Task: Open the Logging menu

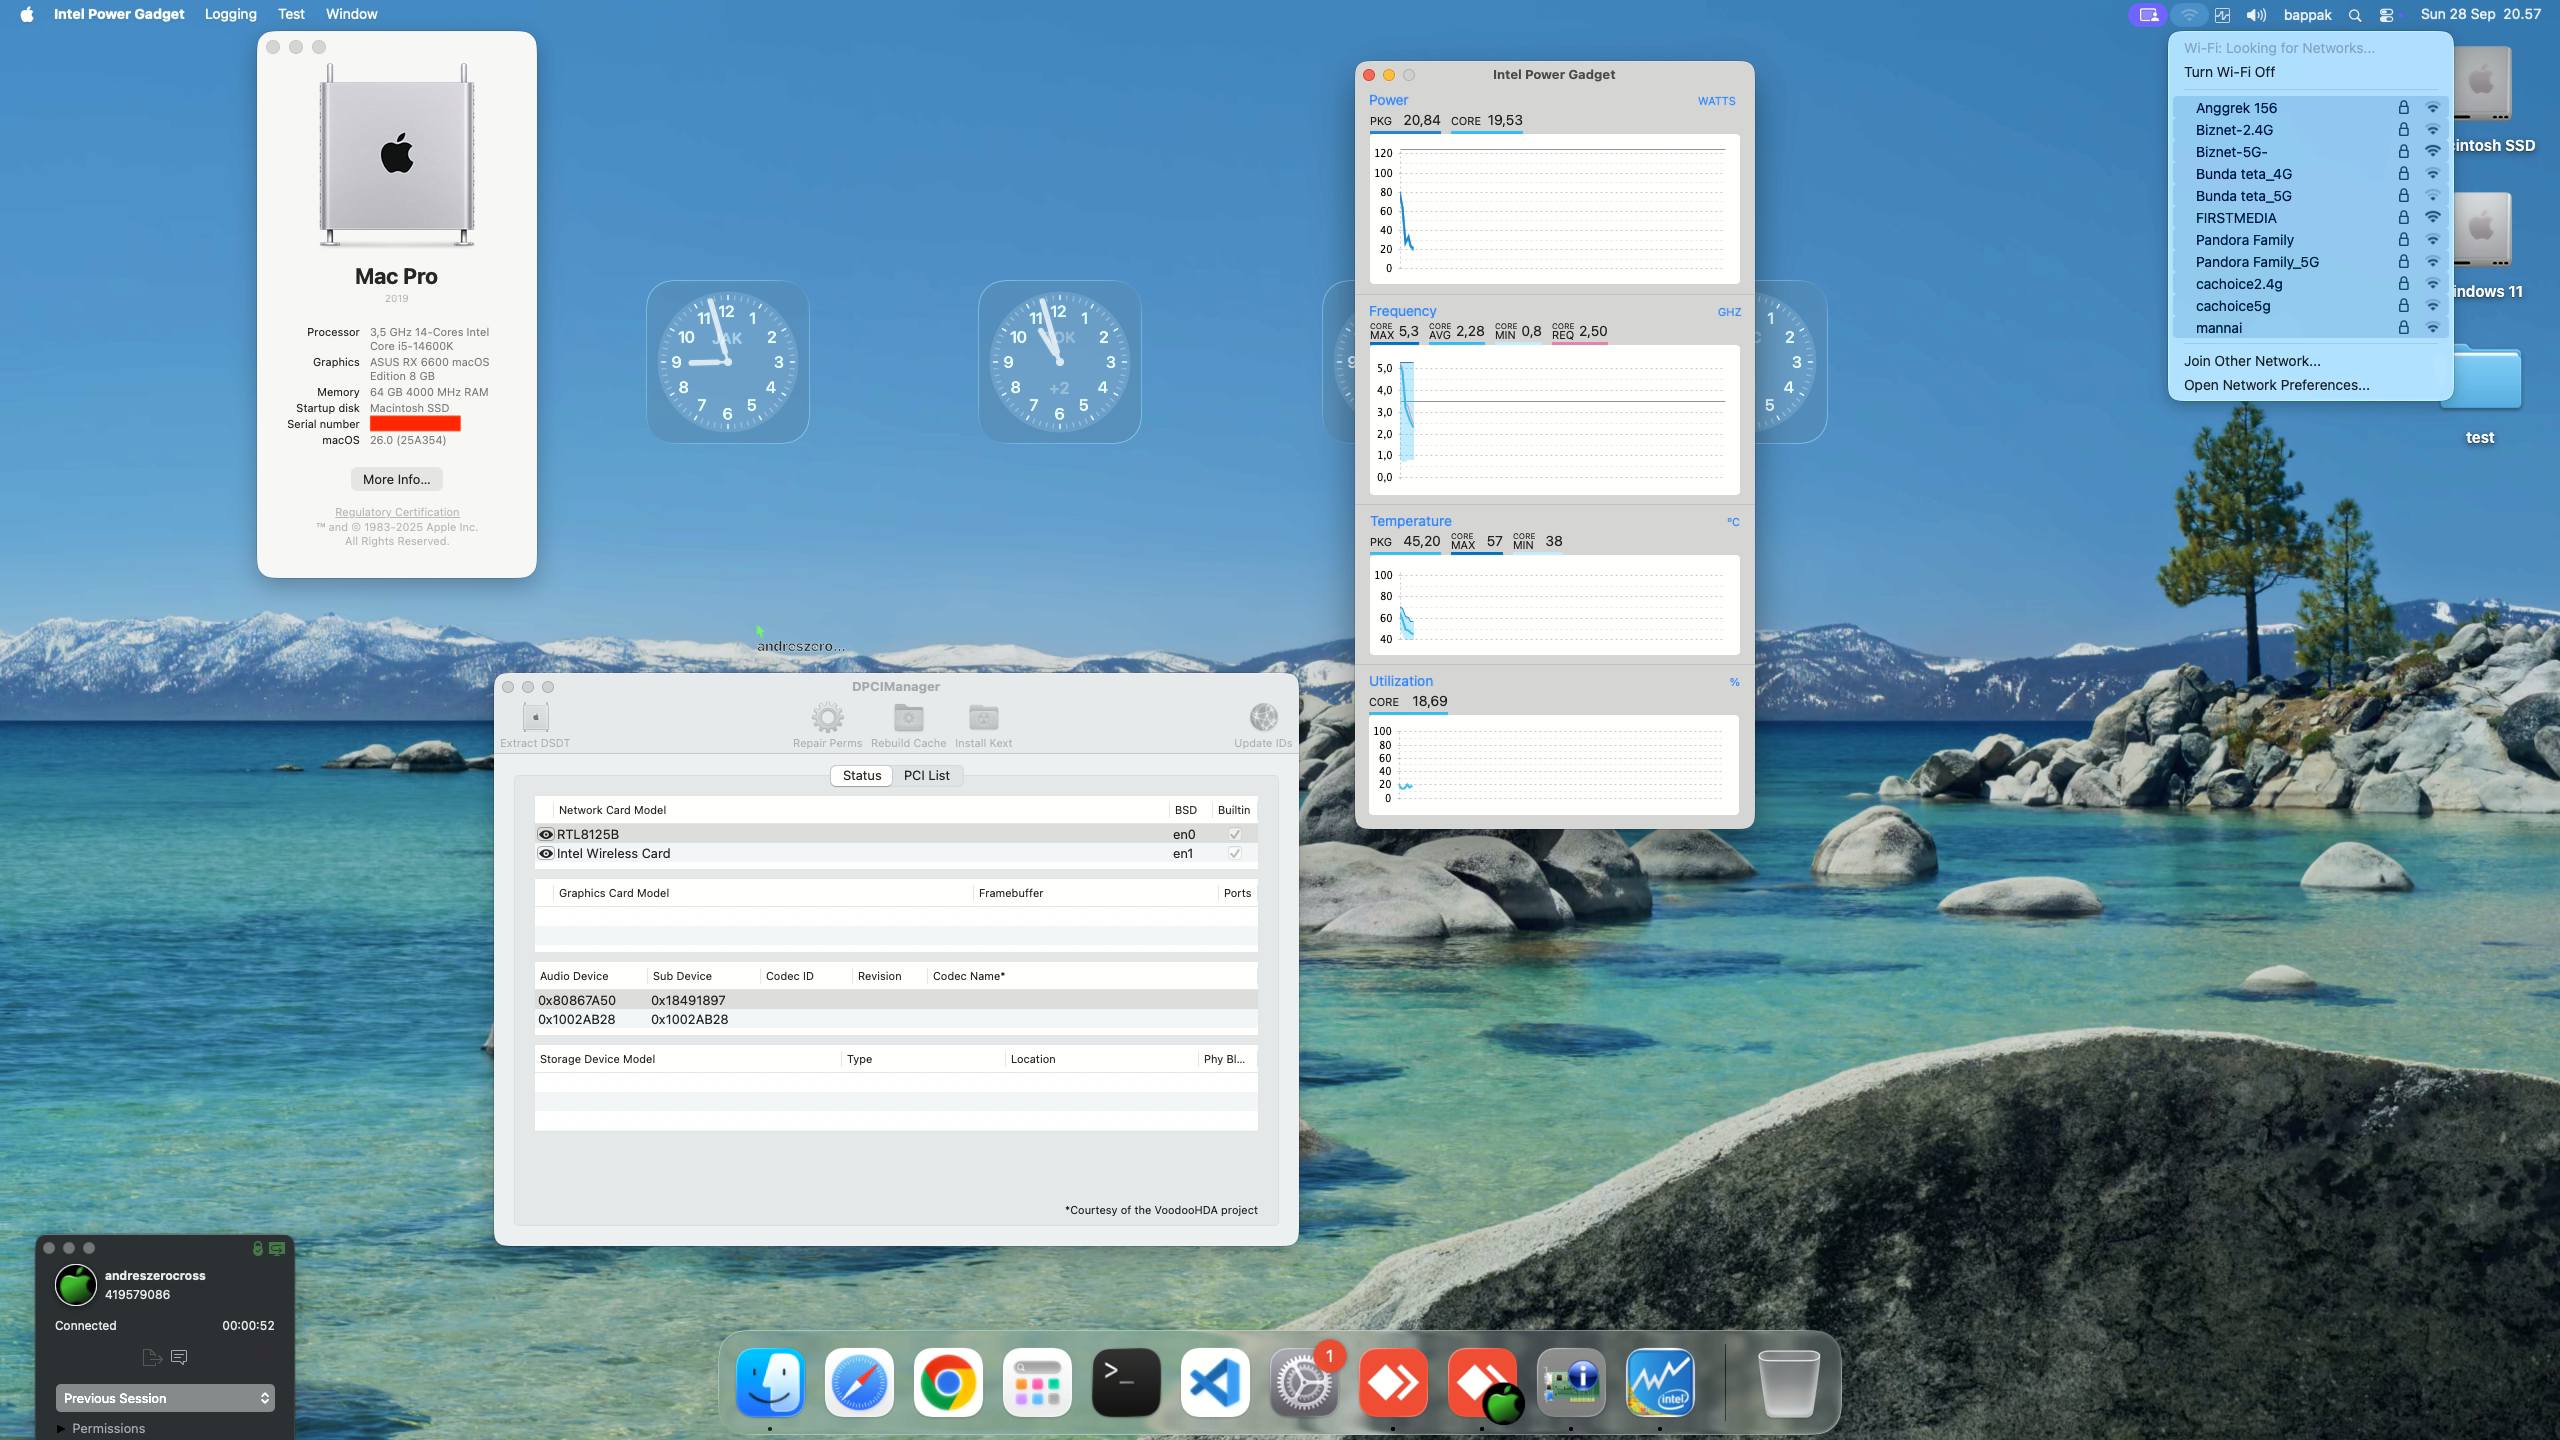Action: click(x=231, y=14)
